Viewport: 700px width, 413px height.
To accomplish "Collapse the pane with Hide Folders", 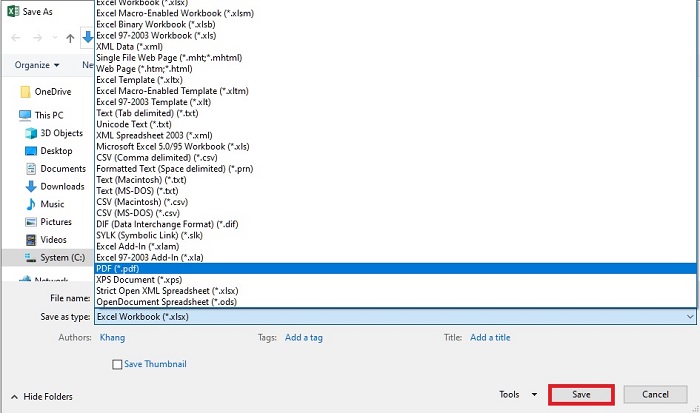I will coord(43,396).
